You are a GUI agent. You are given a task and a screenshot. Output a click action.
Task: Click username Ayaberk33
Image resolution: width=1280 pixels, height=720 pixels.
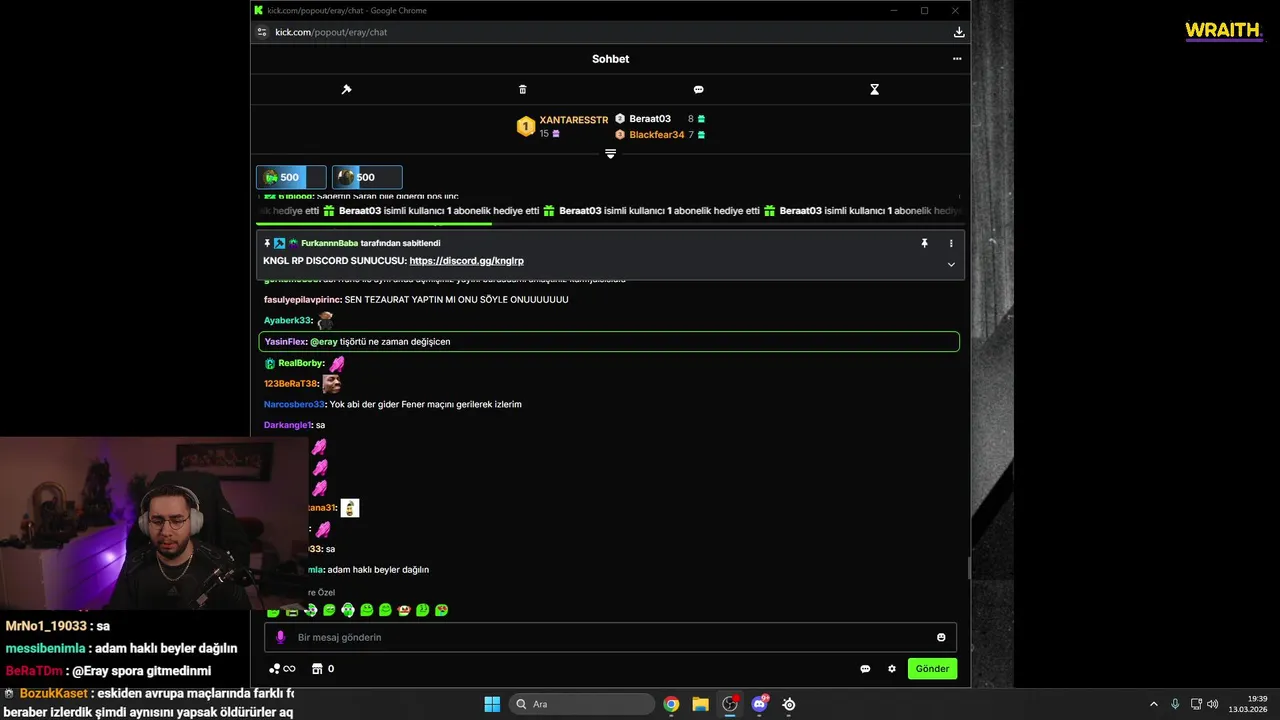[287, 321]
